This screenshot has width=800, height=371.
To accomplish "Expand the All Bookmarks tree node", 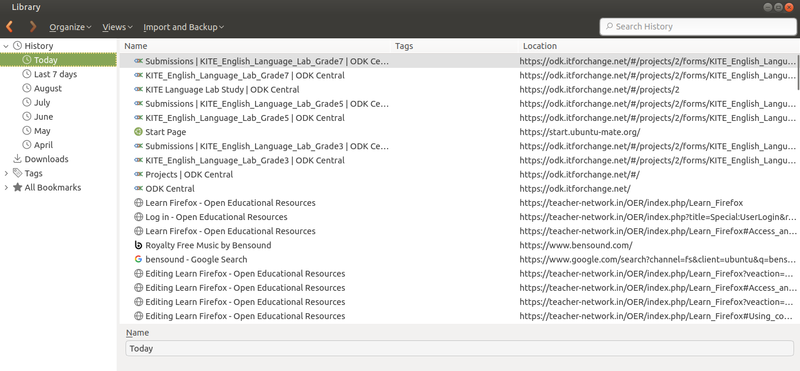I will pos(6,187).
